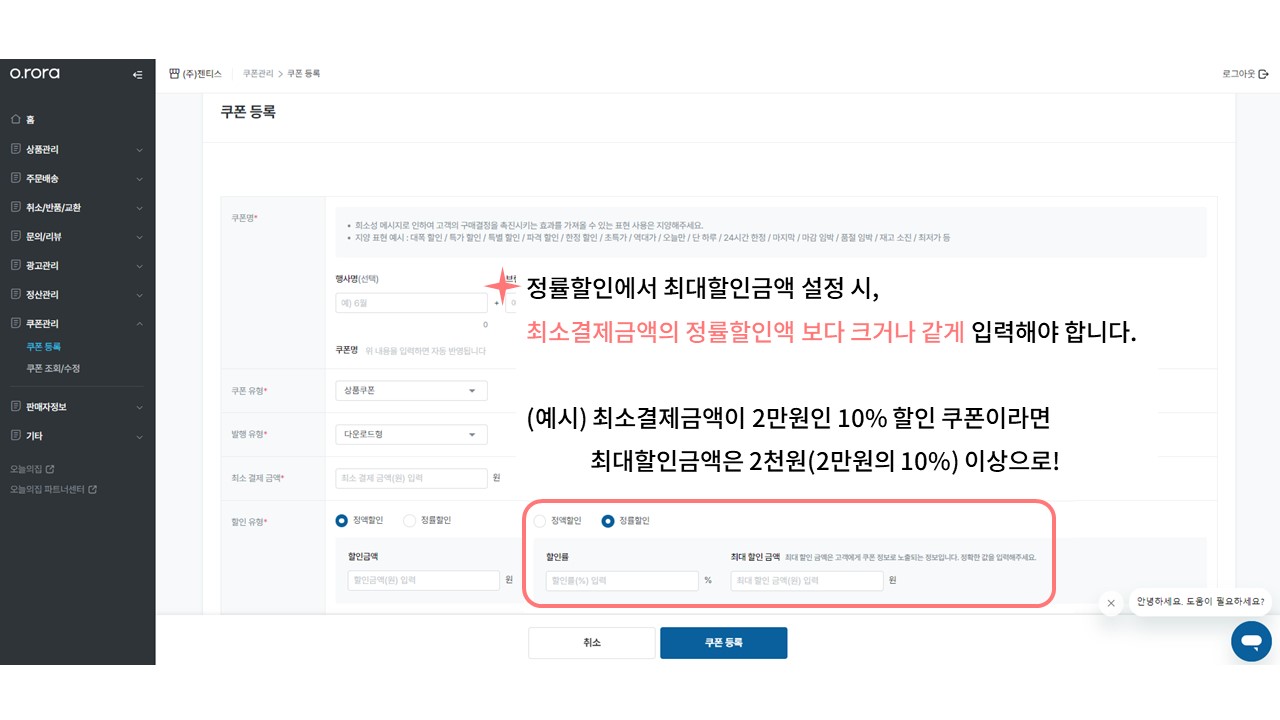This screenshot has height=720, width=1280.
Task: Open the 상품관리 menu label
Action: pos(42,149)
